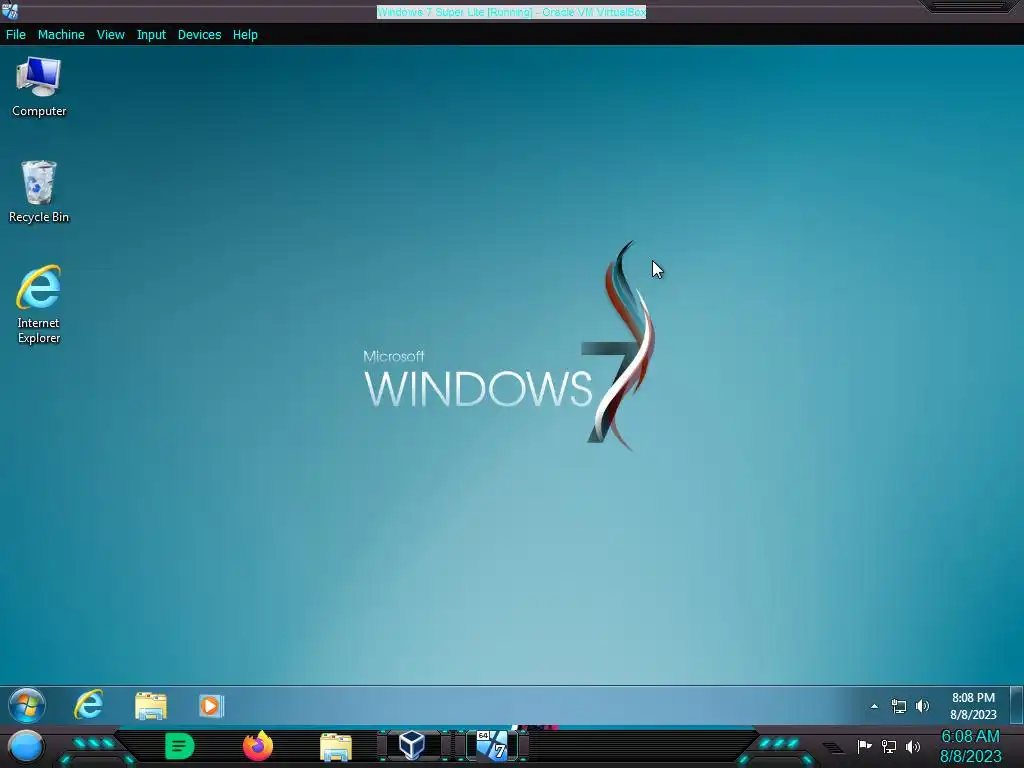Open the host Start orb button

tap(26, 746)
